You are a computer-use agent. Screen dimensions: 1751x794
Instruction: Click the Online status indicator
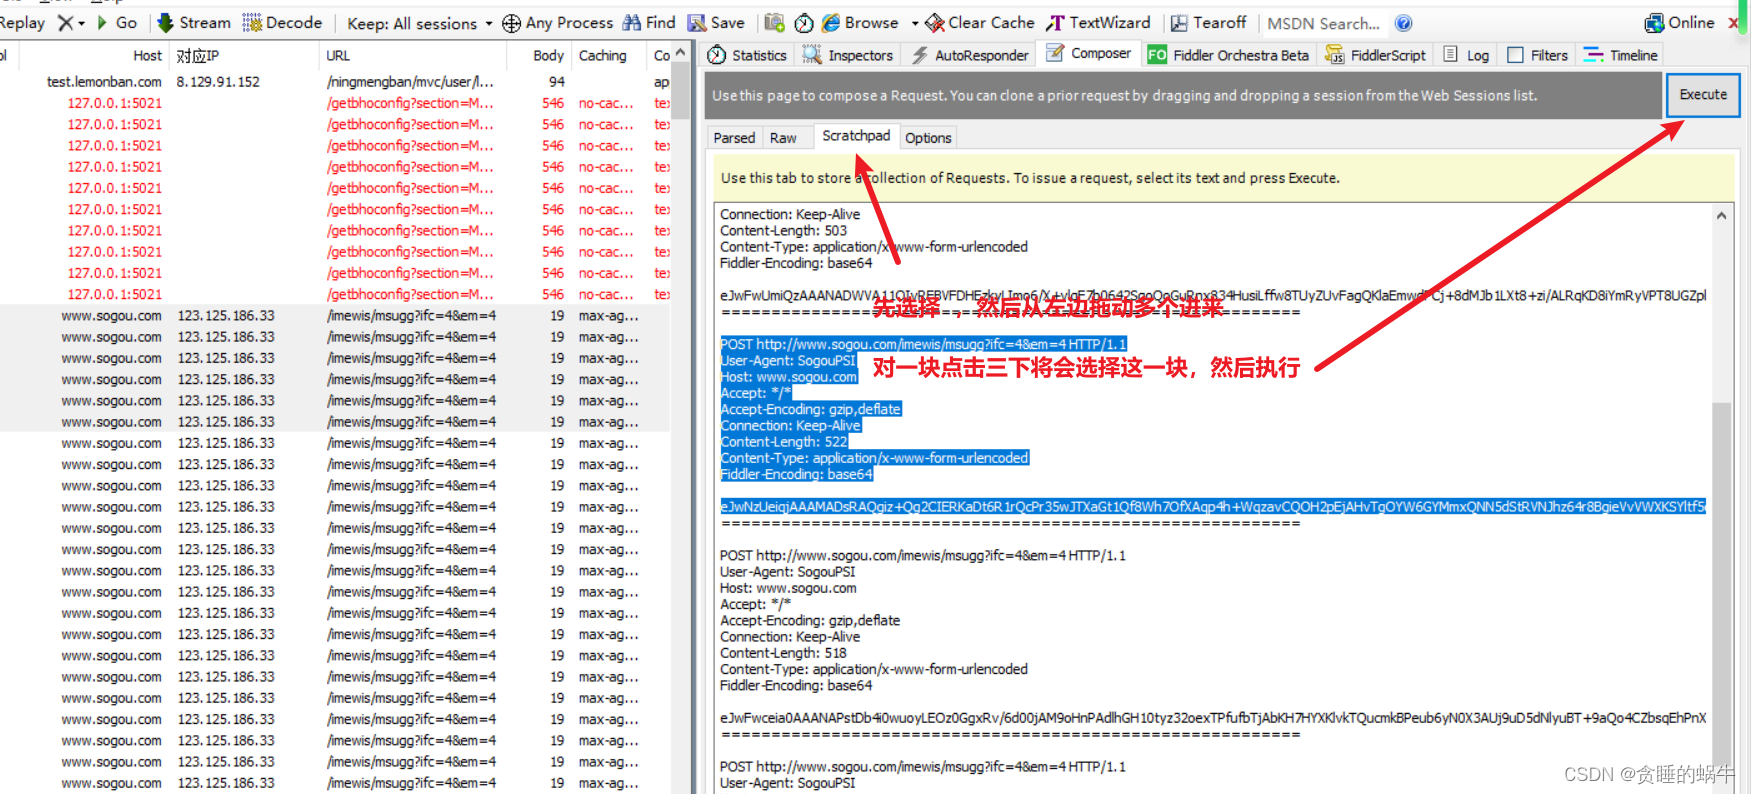[x=1680, y=22]
